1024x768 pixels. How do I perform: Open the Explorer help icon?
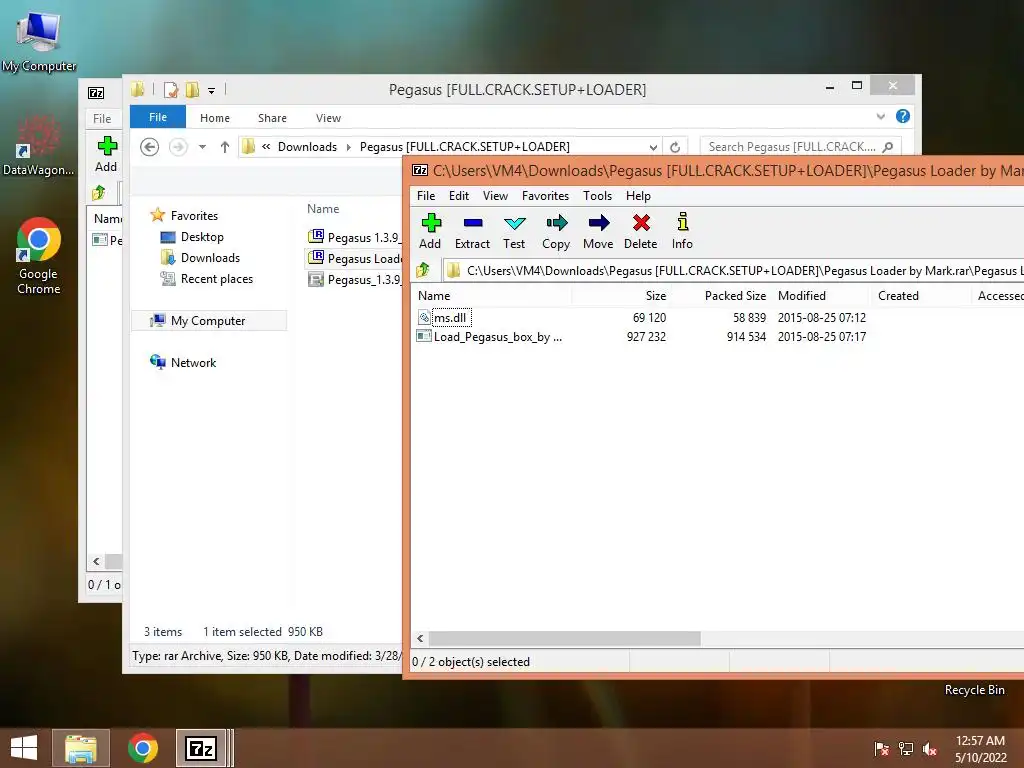point(903,116)
